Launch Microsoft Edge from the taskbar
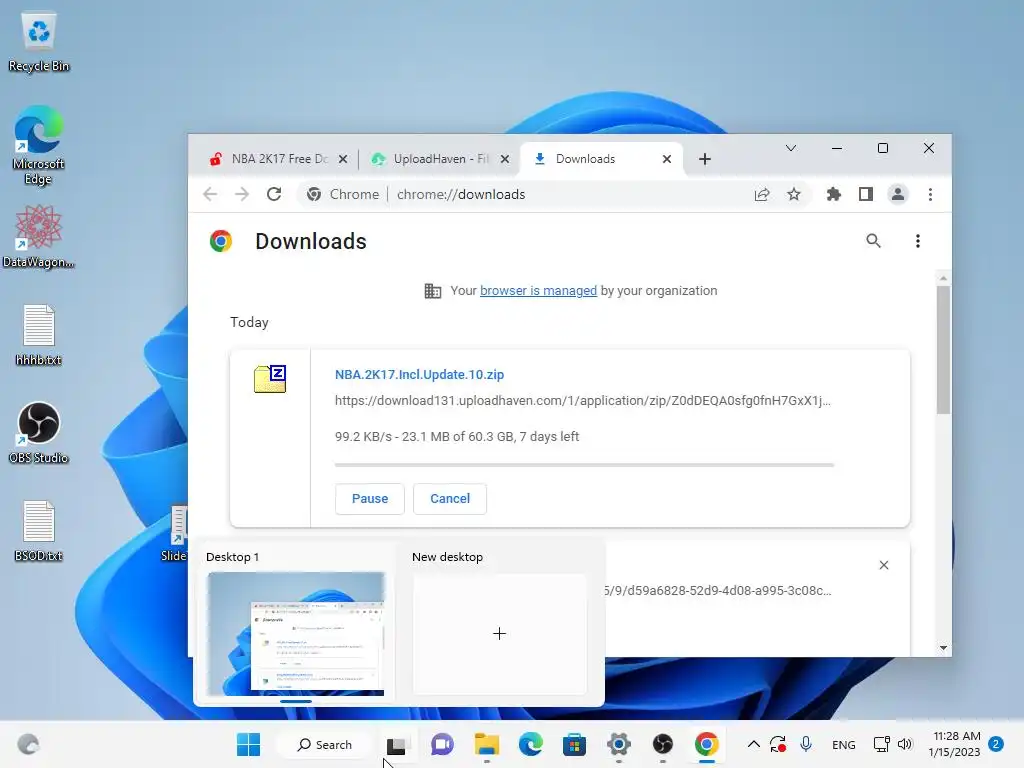The width and height of the screenshot is (1024, 768). (530, 744)
